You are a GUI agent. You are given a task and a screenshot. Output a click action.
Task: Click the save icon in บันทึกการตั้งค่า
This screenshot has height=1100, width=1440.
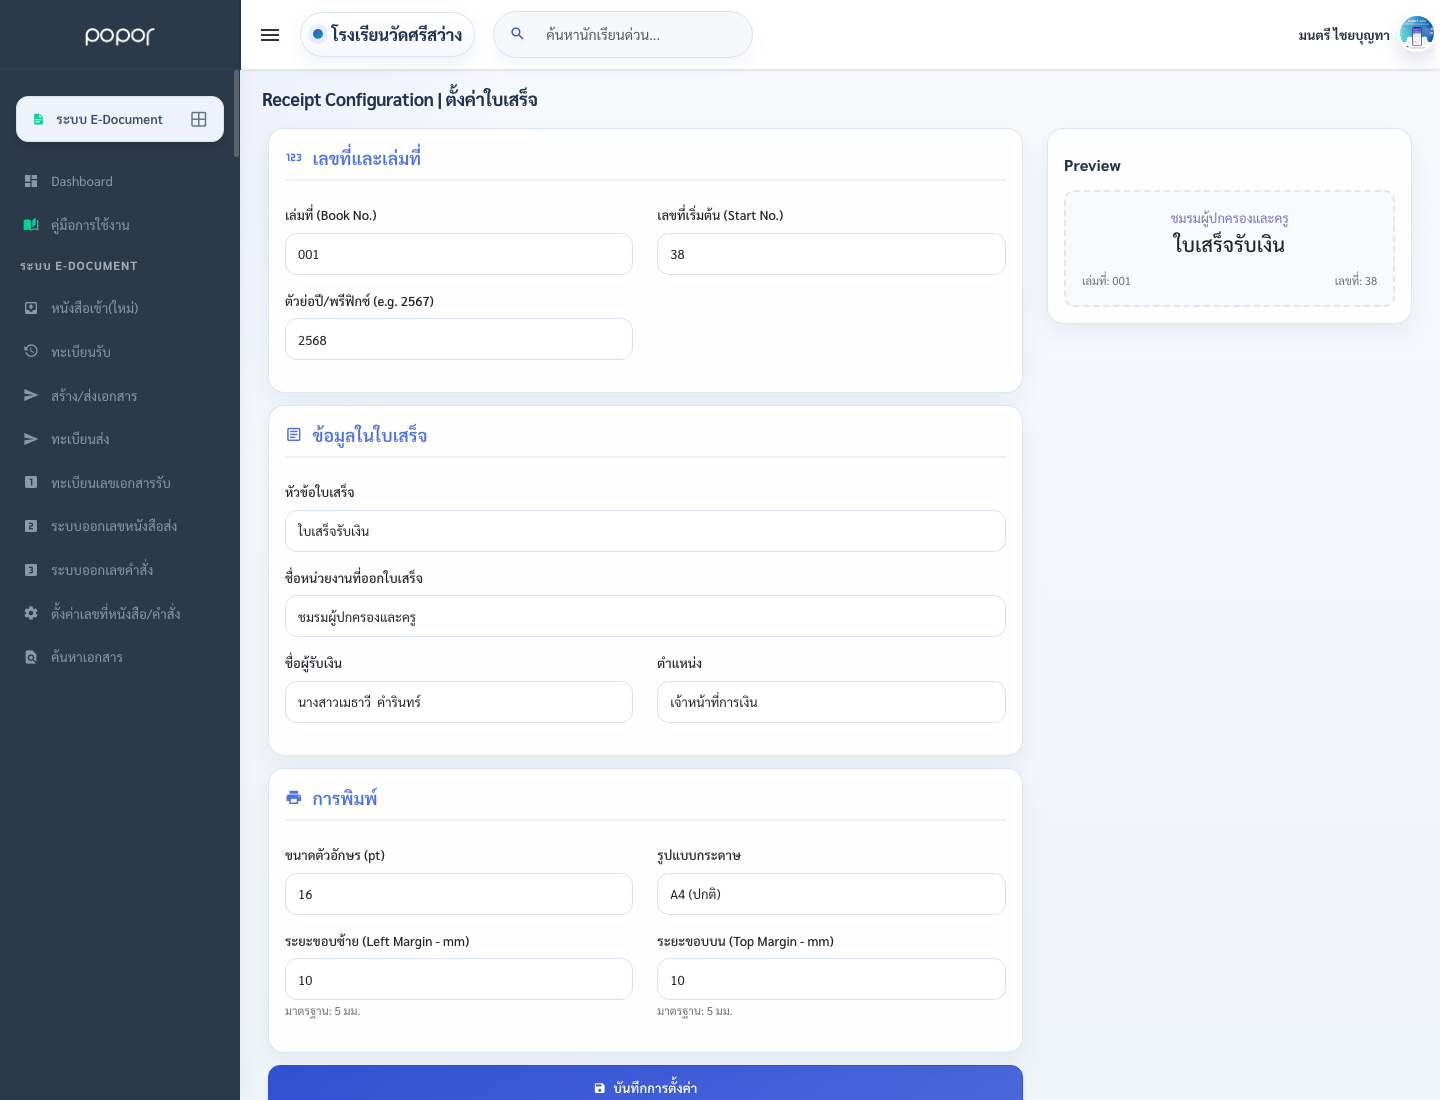600,1088
